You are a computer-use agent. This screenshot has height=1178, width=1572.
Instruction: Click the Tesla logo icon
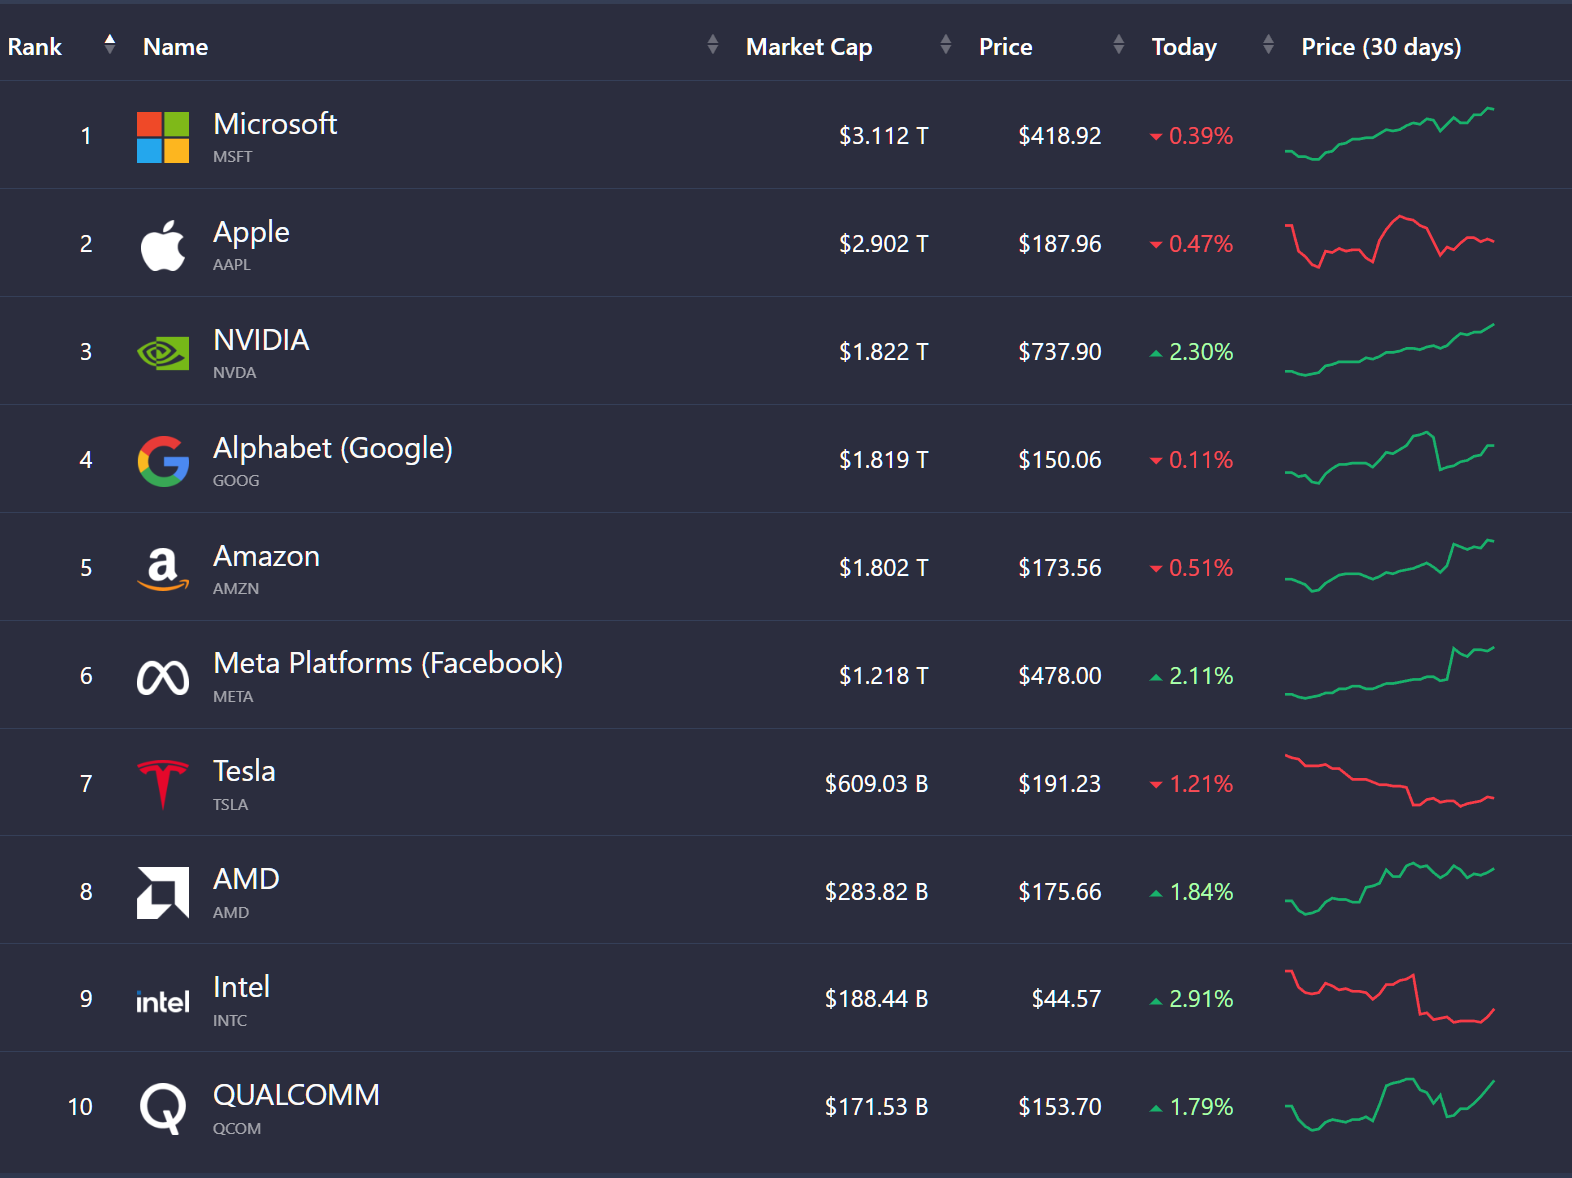[x=163, y=785]
